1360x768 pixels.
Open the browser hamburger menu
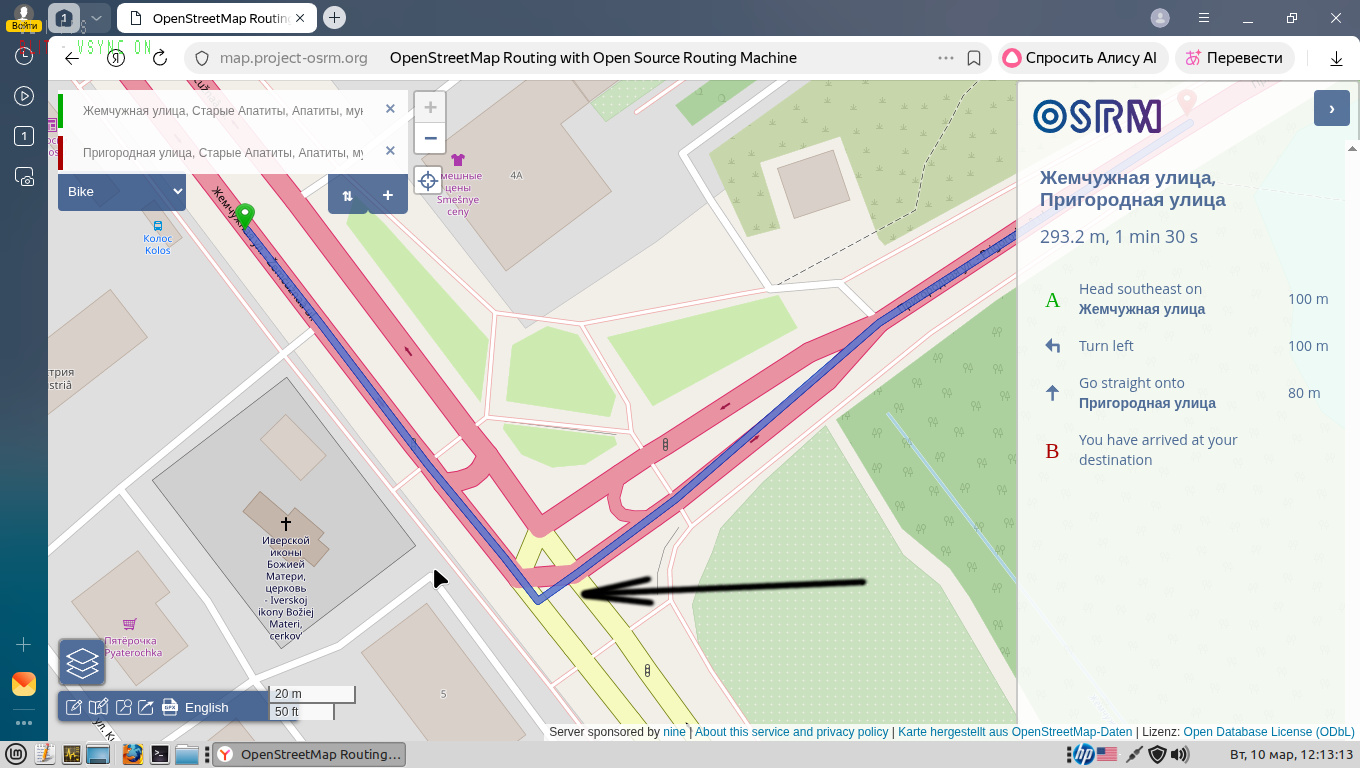point(1204,17)
